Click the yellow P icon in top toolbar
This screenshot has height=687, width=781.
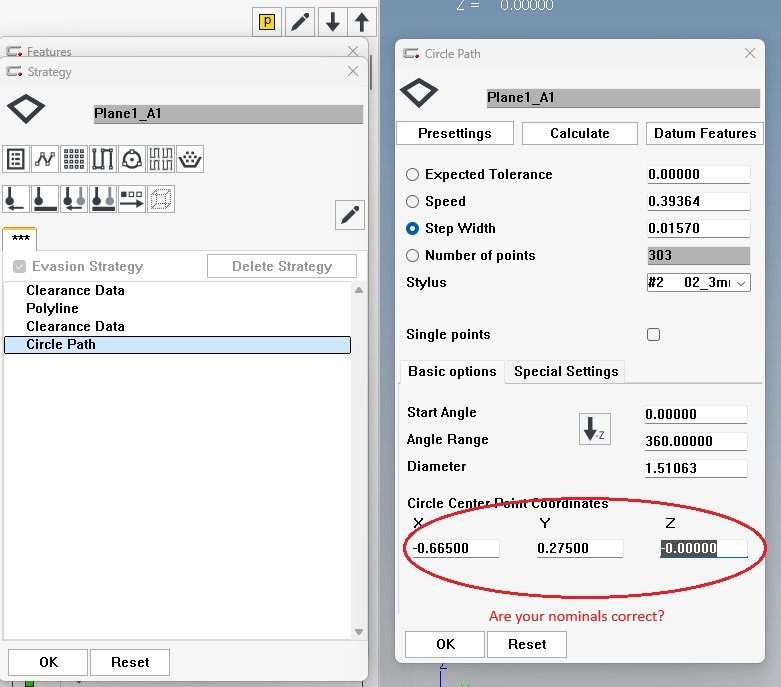267,22
